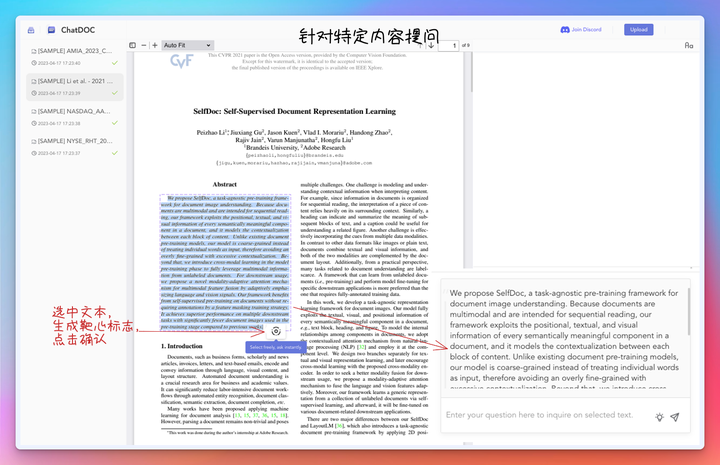Click the question input about selected text
The width and height of the screenshot is (720, 465).
(540, 415)
